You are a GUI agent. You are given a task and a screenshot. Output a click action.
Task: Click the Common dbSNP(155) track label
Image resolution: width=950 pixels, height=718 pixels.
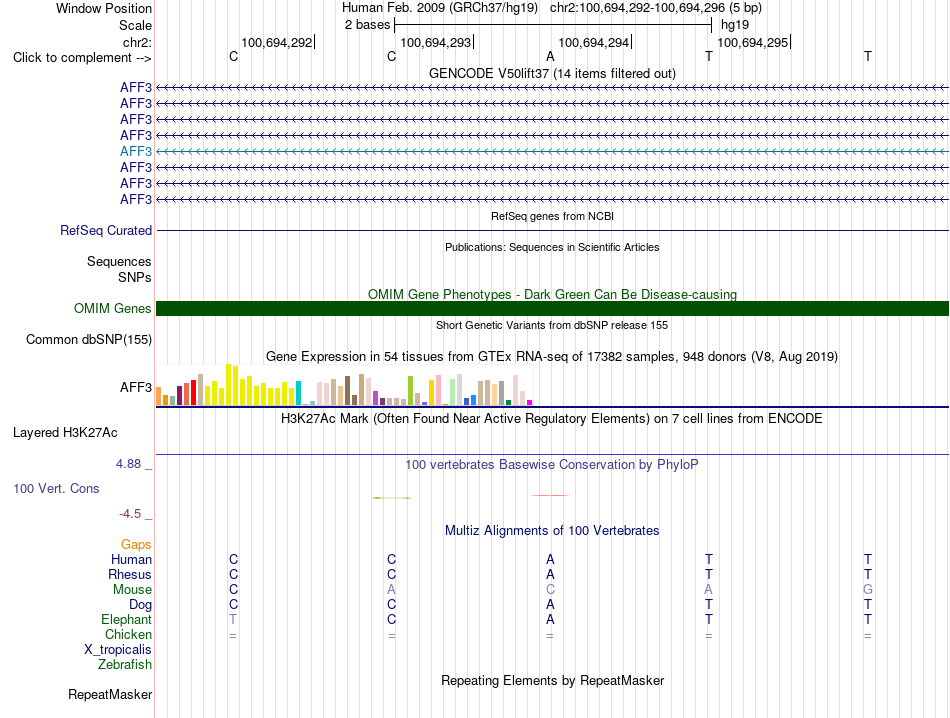(88, 339)
